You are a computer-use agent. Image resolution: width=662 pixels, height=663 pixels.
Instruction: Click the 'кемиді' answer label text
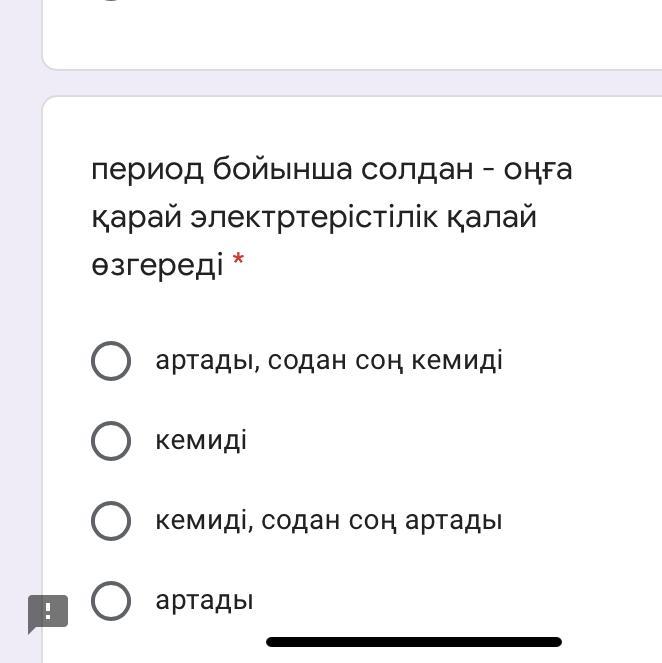201,441
